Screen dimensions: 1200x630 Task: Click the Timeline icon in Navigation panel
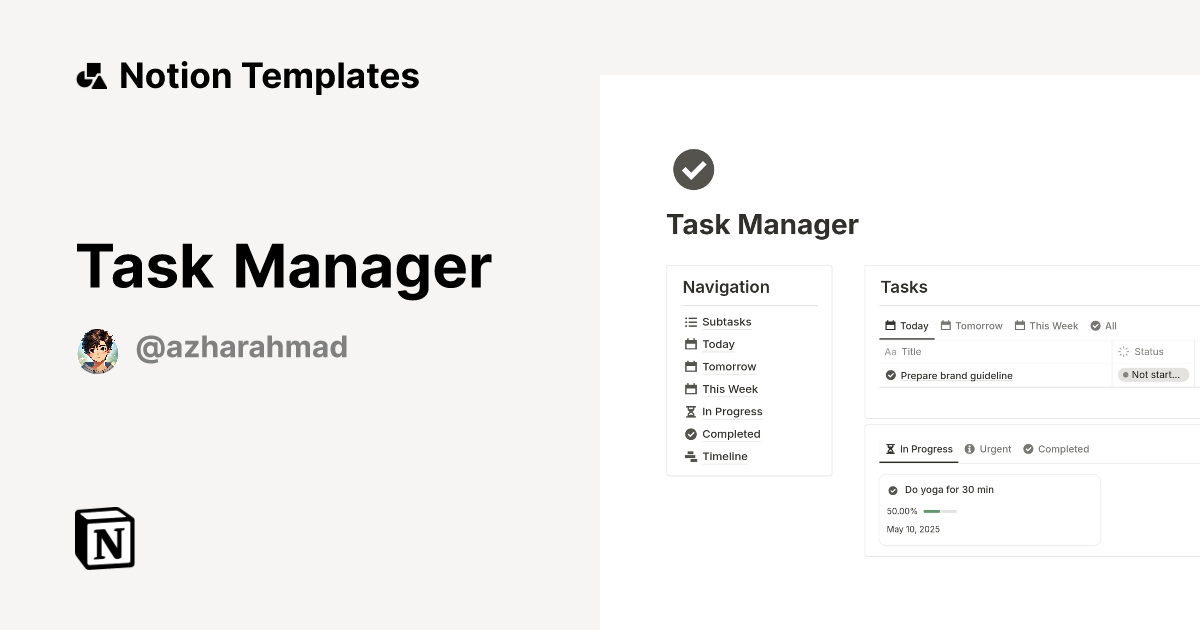pos(691,456)
